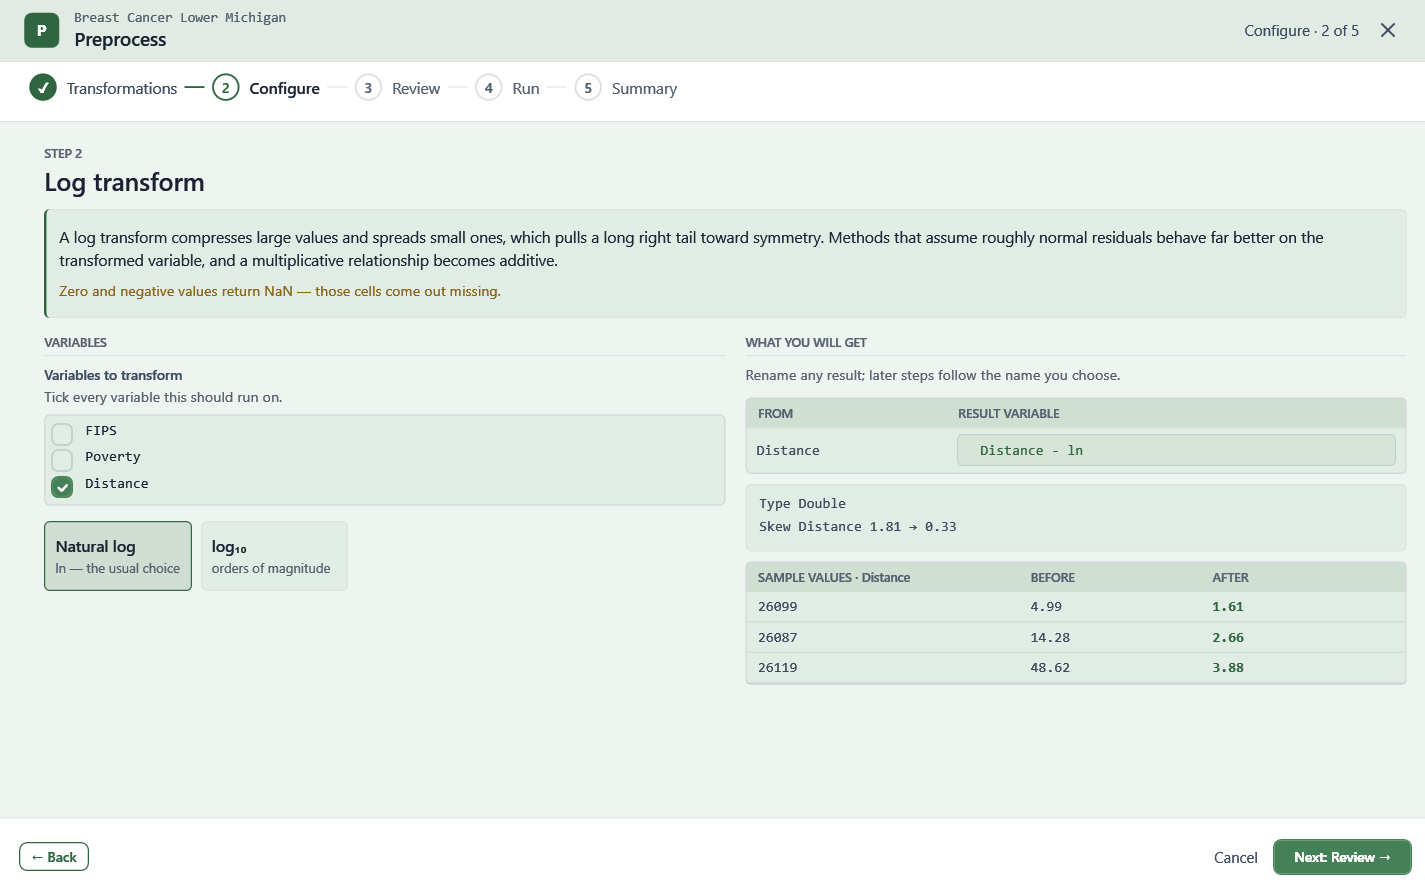Screen dimensions: 1425x883
Task: Go to the Transformations step
Action: pyautogui.click(x=122, y=88)
